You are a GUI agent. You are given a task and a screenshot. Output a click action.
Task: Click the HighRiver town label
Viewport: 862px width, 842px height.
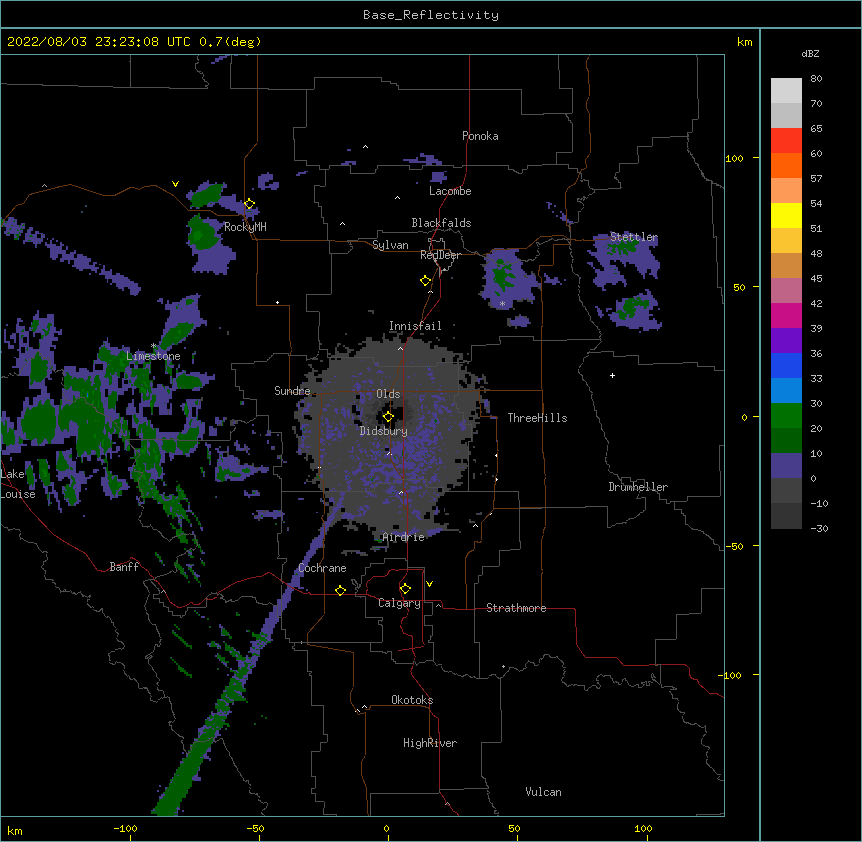(x=430, y=743)
